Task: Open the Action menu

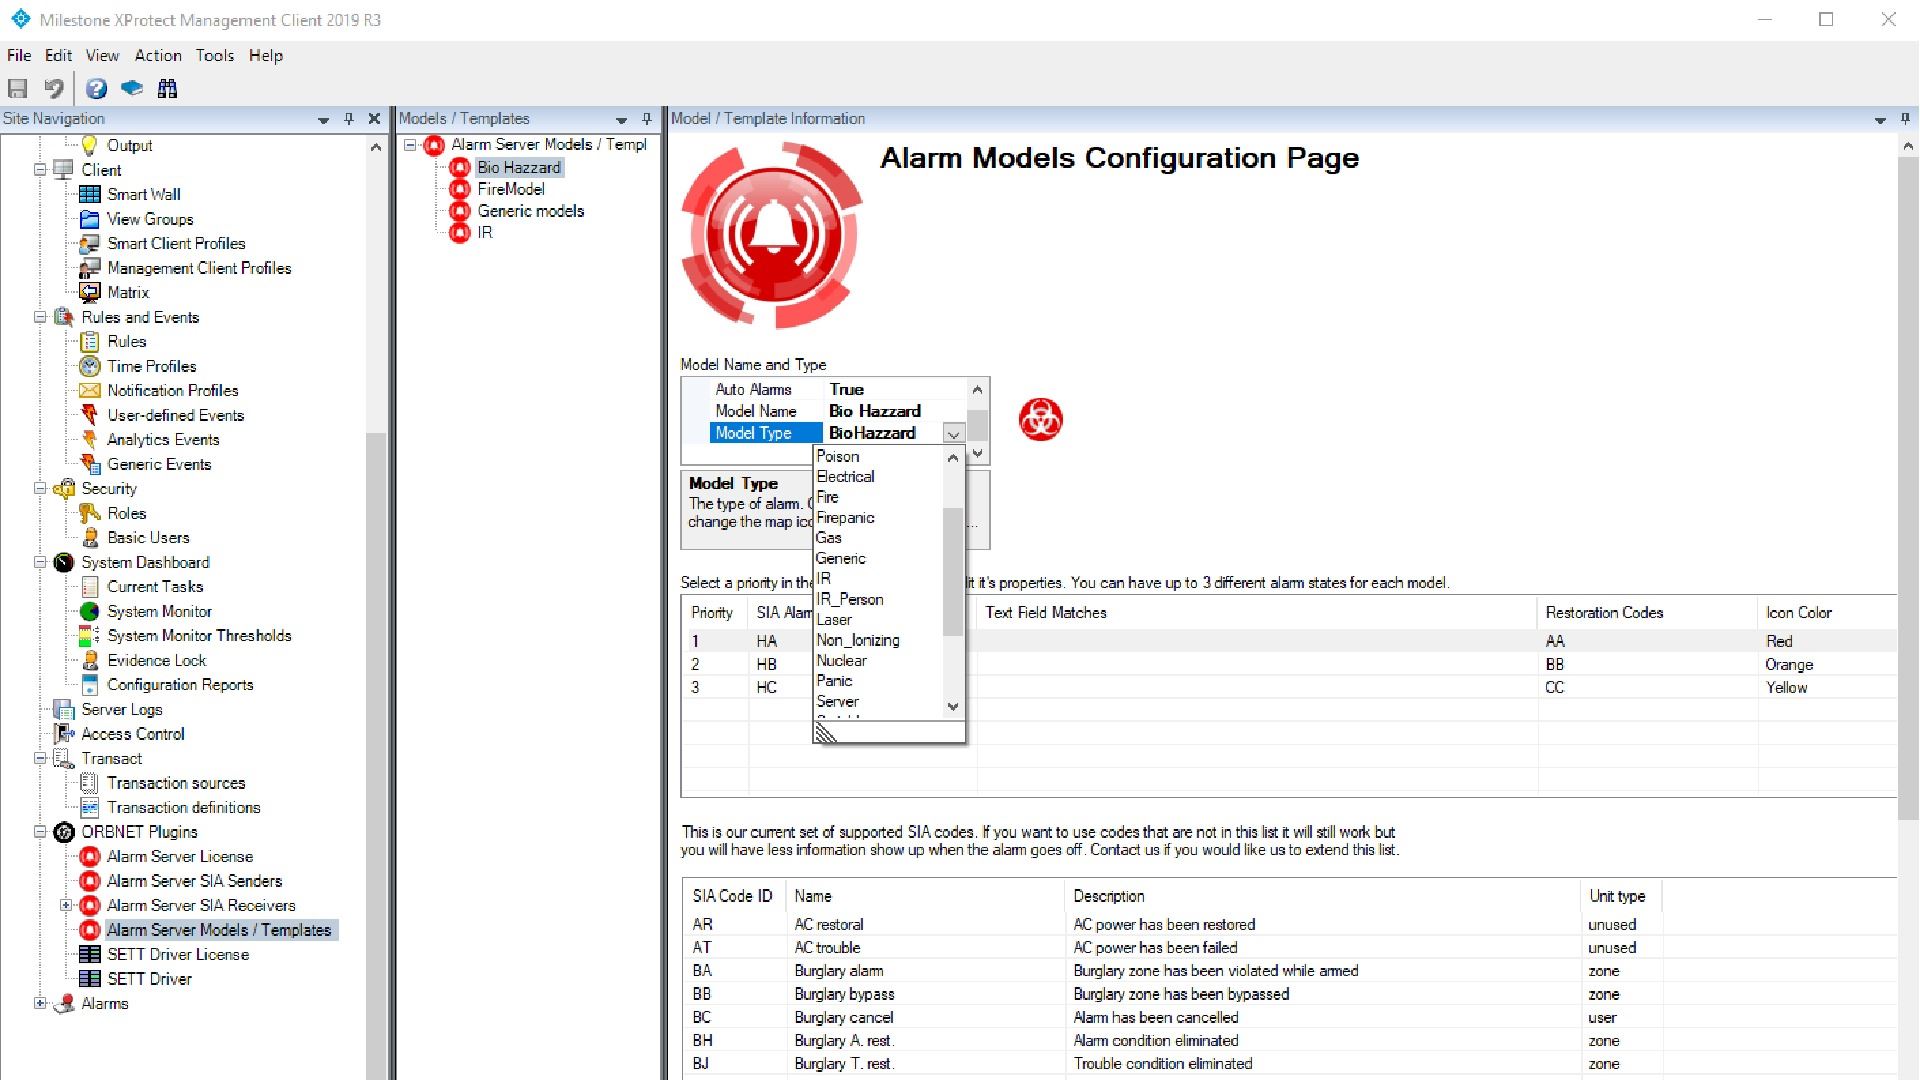Action: pyautogui.click(x=158, y=55)
